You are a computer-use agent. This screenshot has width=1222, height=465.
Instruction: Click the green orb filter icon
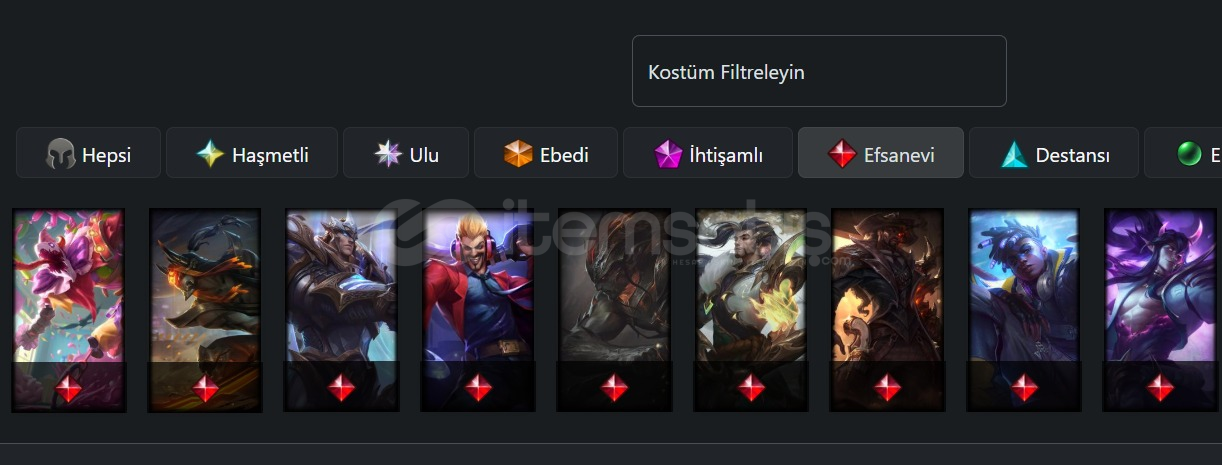click(1189, 154)
